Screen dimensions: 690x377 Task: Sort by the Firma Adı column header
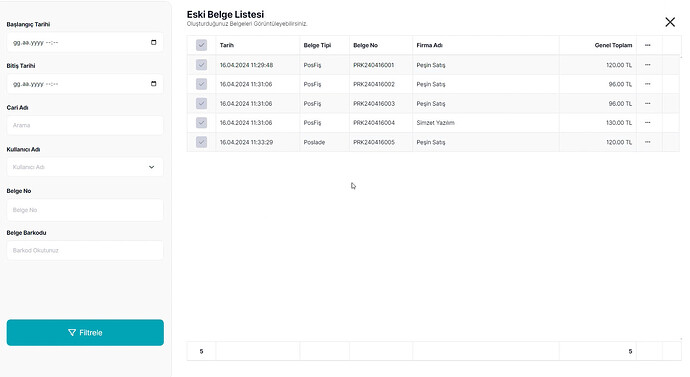[429, 45]
